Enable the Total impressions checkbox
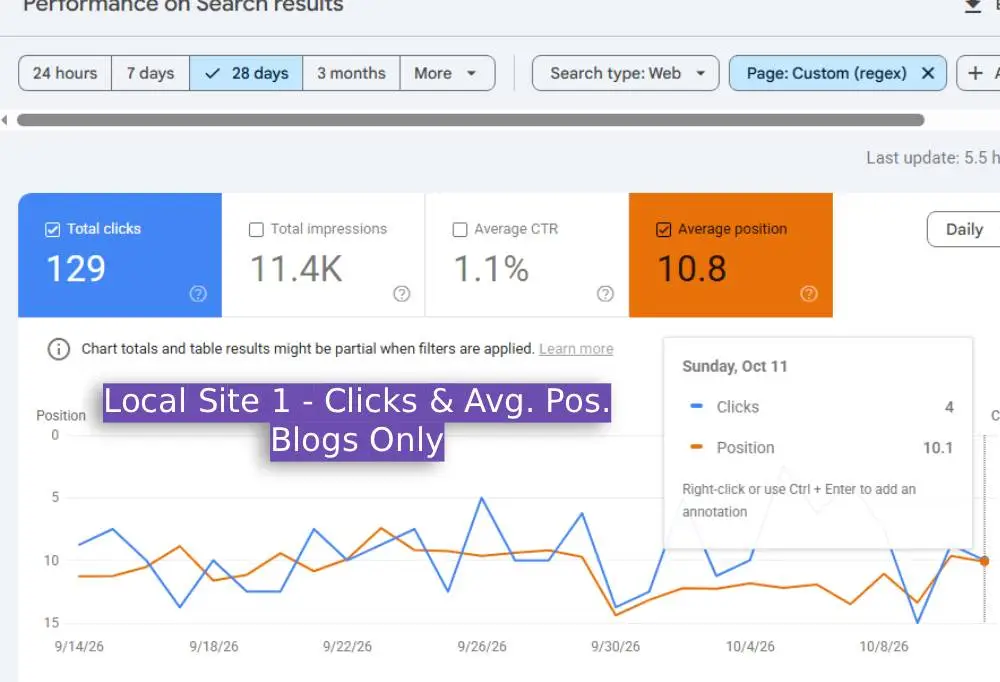 256,229
